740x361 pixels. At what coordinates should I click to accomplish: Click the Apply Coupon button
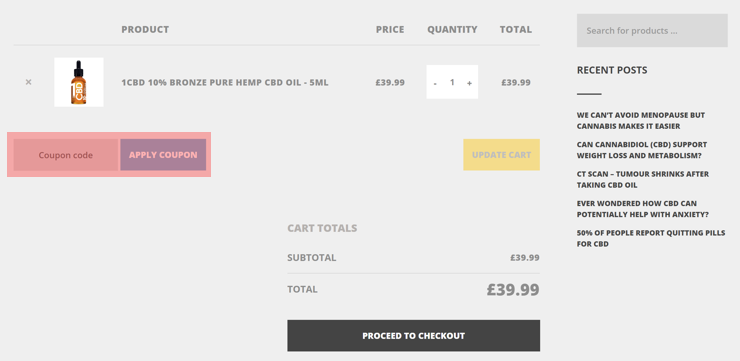(163, 155)
